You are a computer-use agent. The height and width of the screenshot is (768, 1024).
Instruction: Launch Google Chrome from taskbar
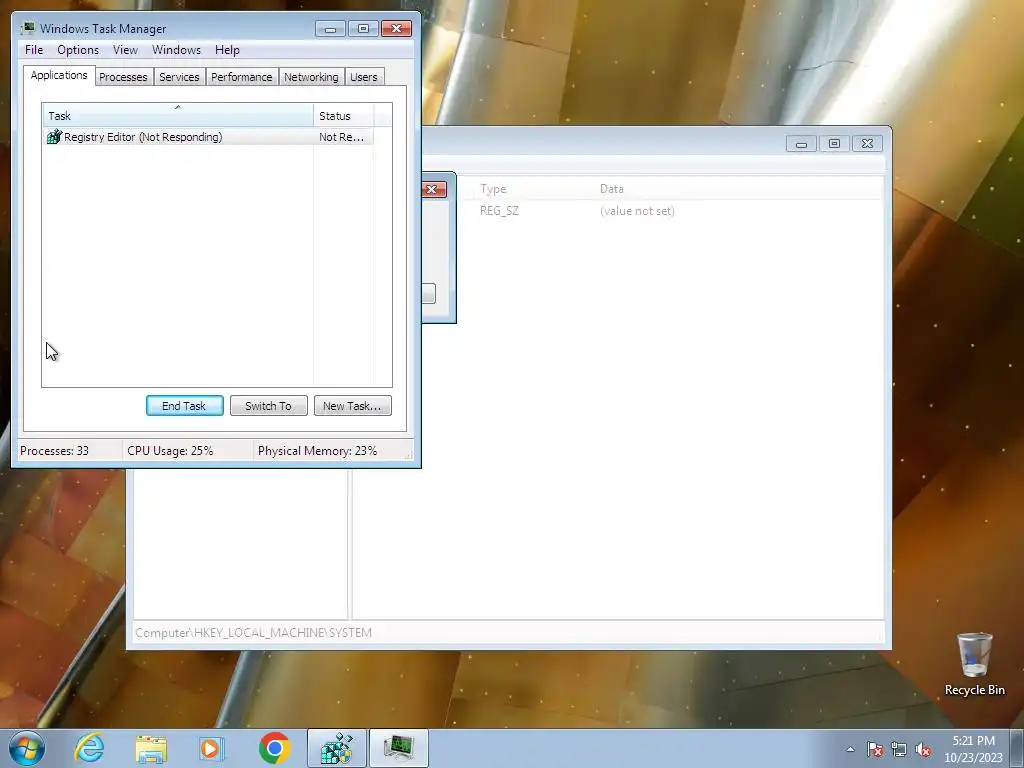[x=274, y=748]
